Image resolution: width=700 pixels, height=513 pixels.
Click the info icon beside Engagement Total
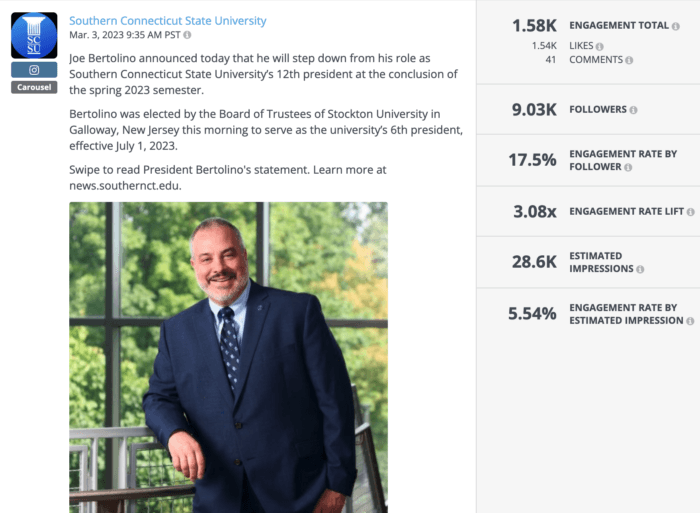click(x=675, y=25)
